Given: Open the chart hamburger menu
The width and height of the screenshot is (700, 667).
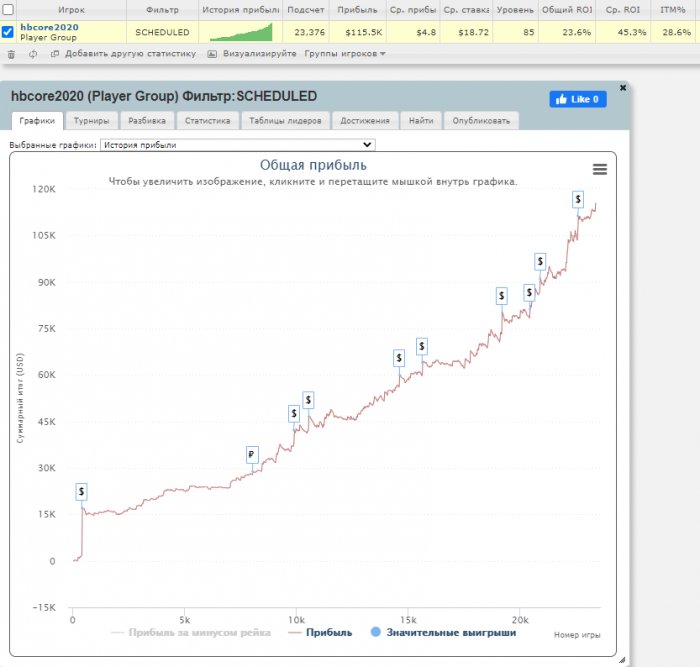Looking at the screenshot, I should pos(600,170).
